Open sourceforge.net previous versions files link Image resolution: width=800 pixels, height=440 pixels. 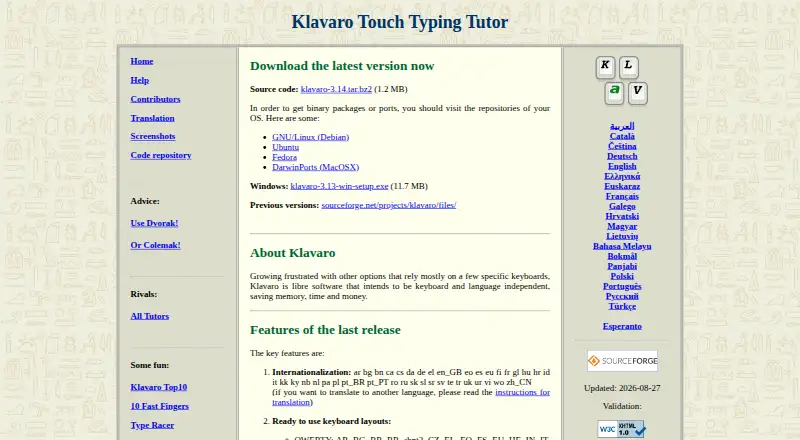[x=389, y=205]
